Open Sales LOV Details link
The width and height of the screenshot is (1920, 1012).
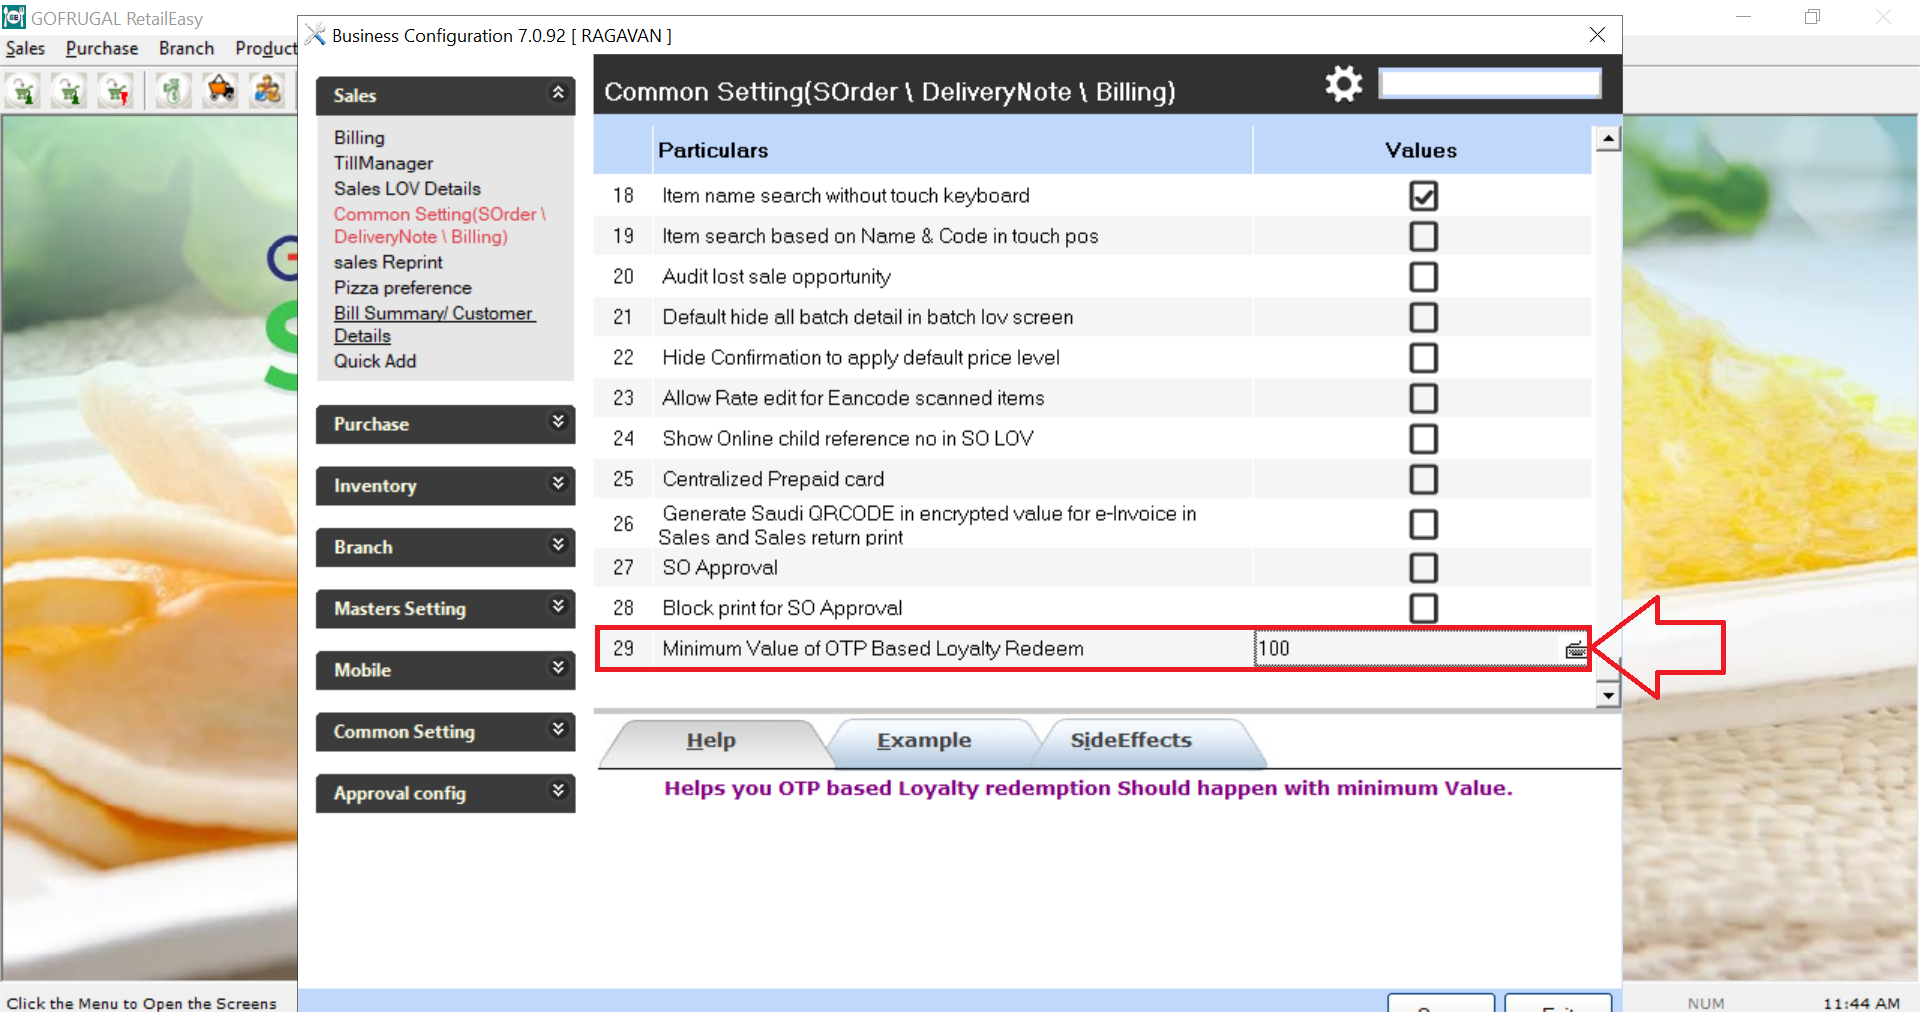point(407,189)
